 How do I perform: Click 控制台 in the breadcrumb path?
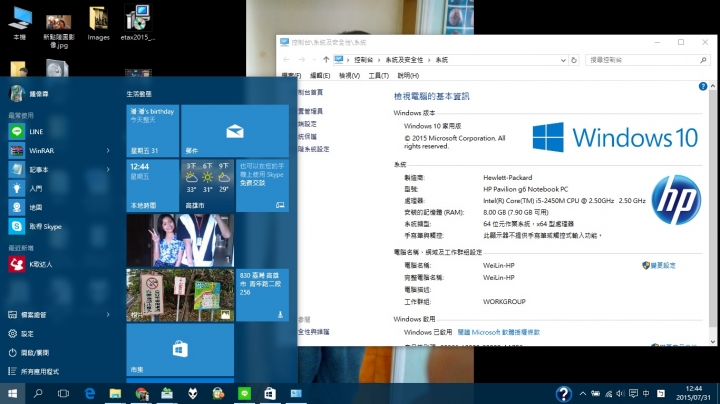(x=364, y=60)
